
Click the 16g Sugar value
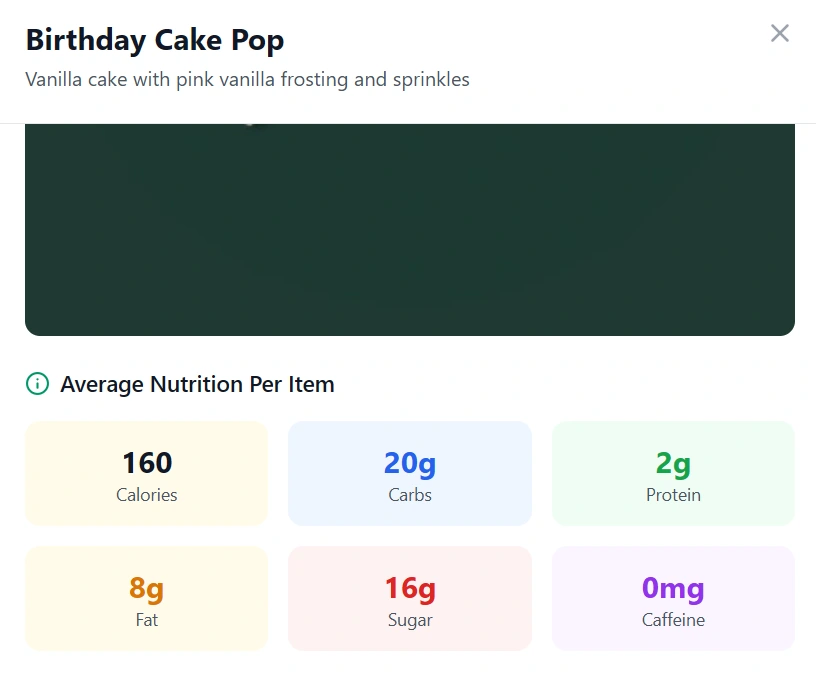pyautogui.click(x=409, y=588)
